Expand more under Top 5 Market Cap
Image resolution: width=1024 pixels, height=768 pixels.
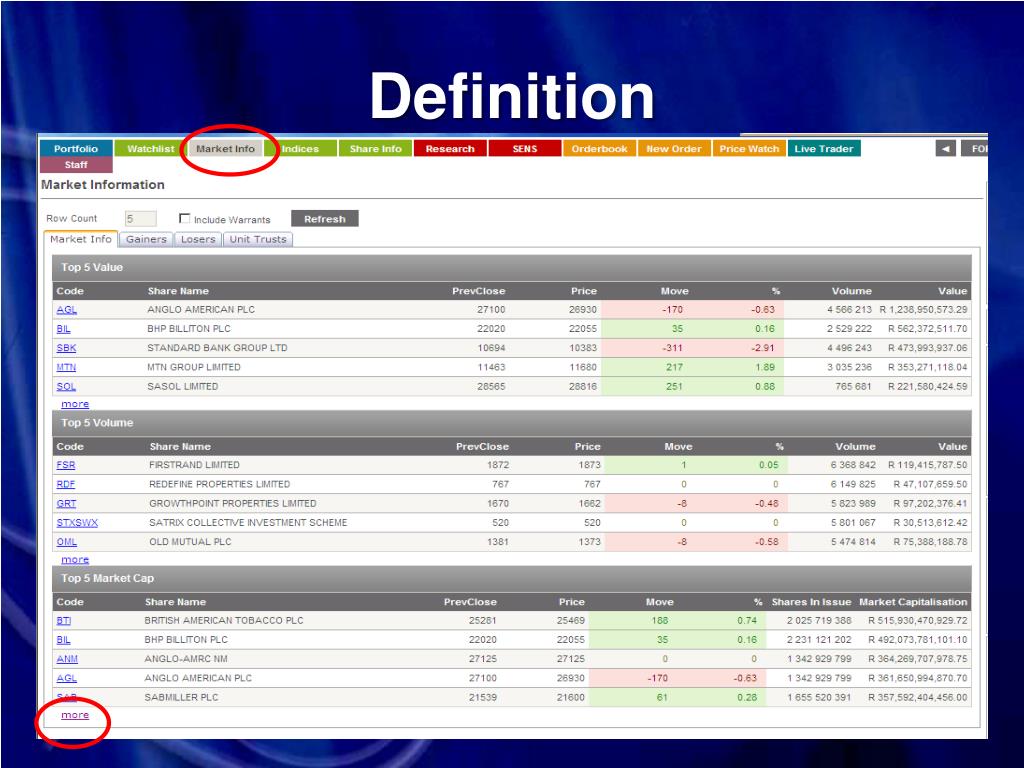[75, 715]
